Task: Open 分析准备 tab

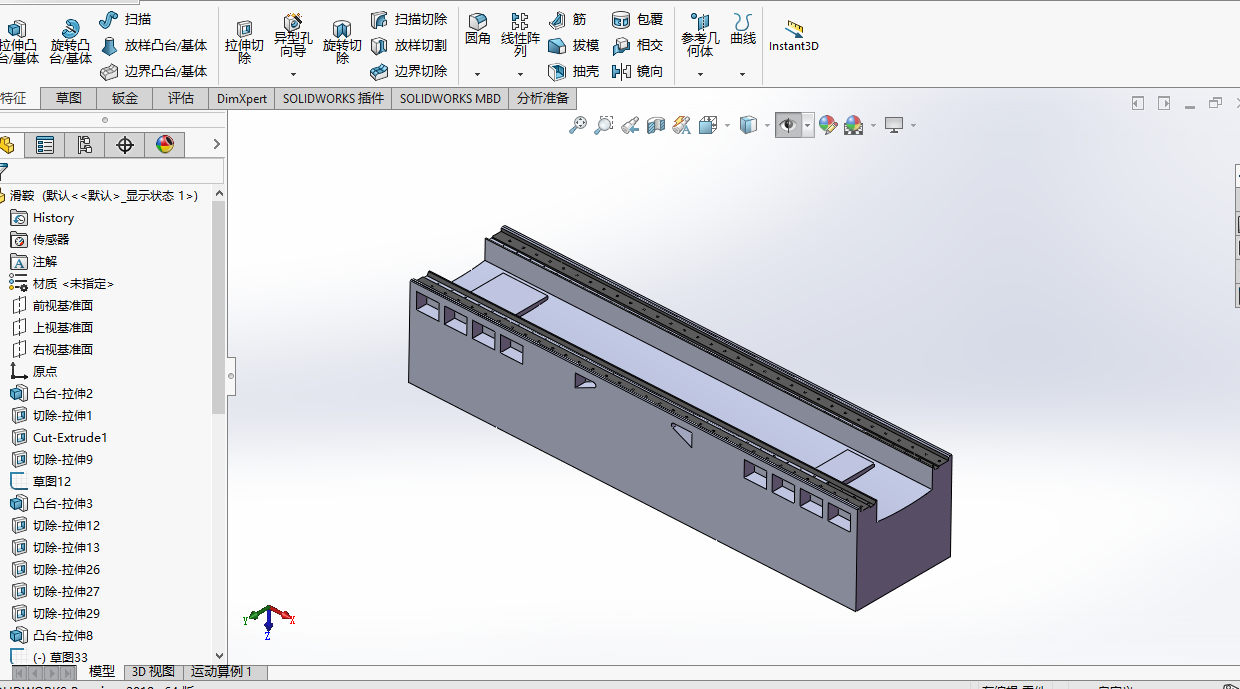Action: click(x=543, y=98)
